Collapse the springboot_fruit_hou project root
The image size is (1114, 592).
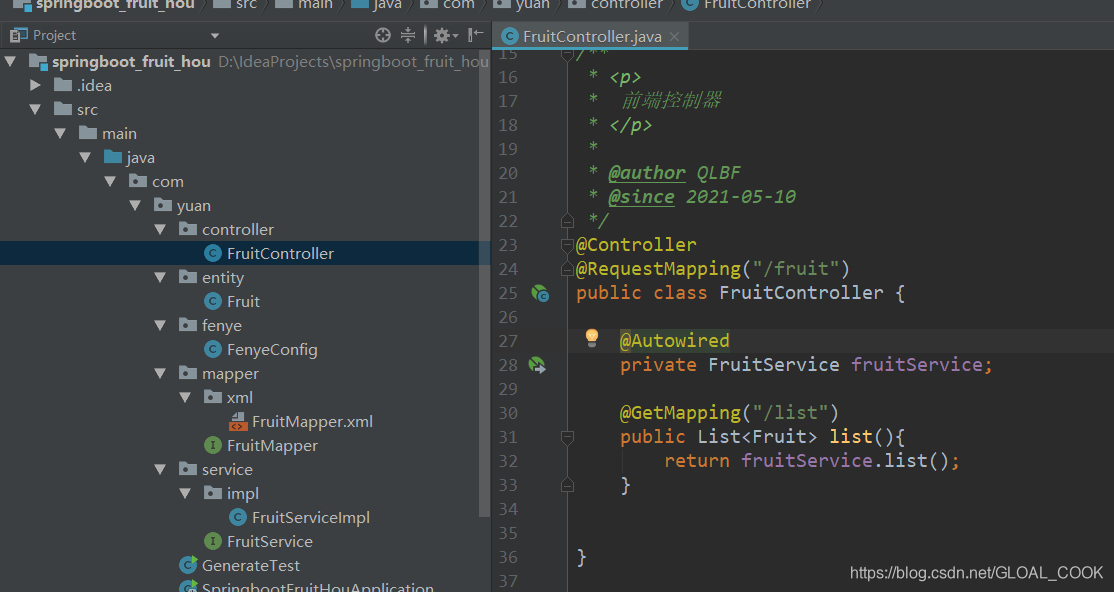[10, 61]
